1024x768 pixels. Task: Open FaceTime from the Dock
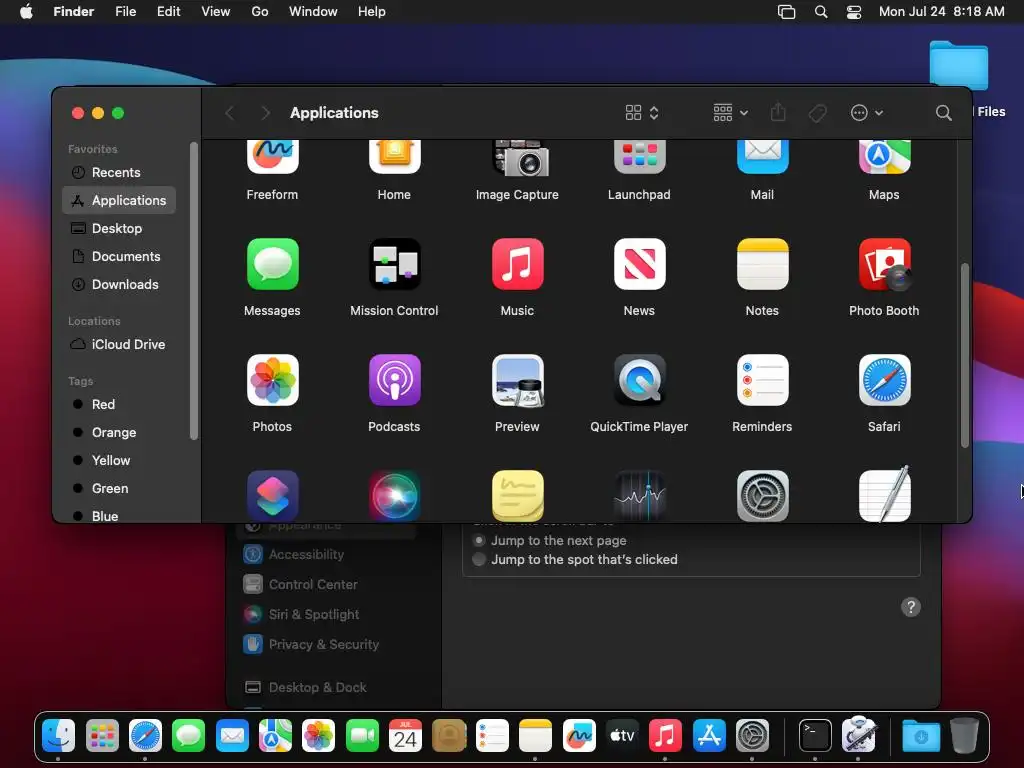point(362,736)
